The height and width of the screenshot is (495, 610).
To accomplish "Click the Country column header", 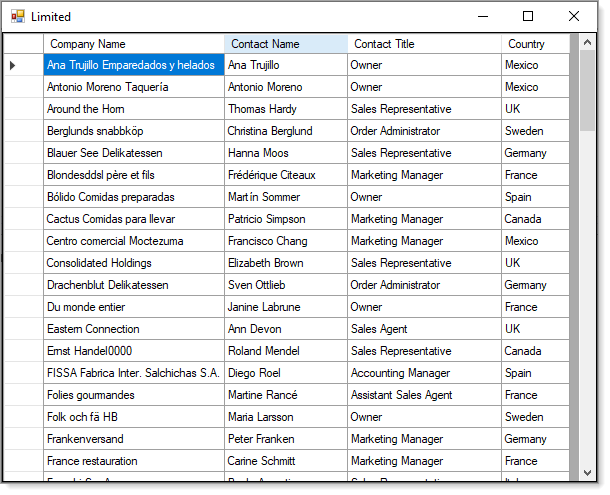I will pos(535,44).
